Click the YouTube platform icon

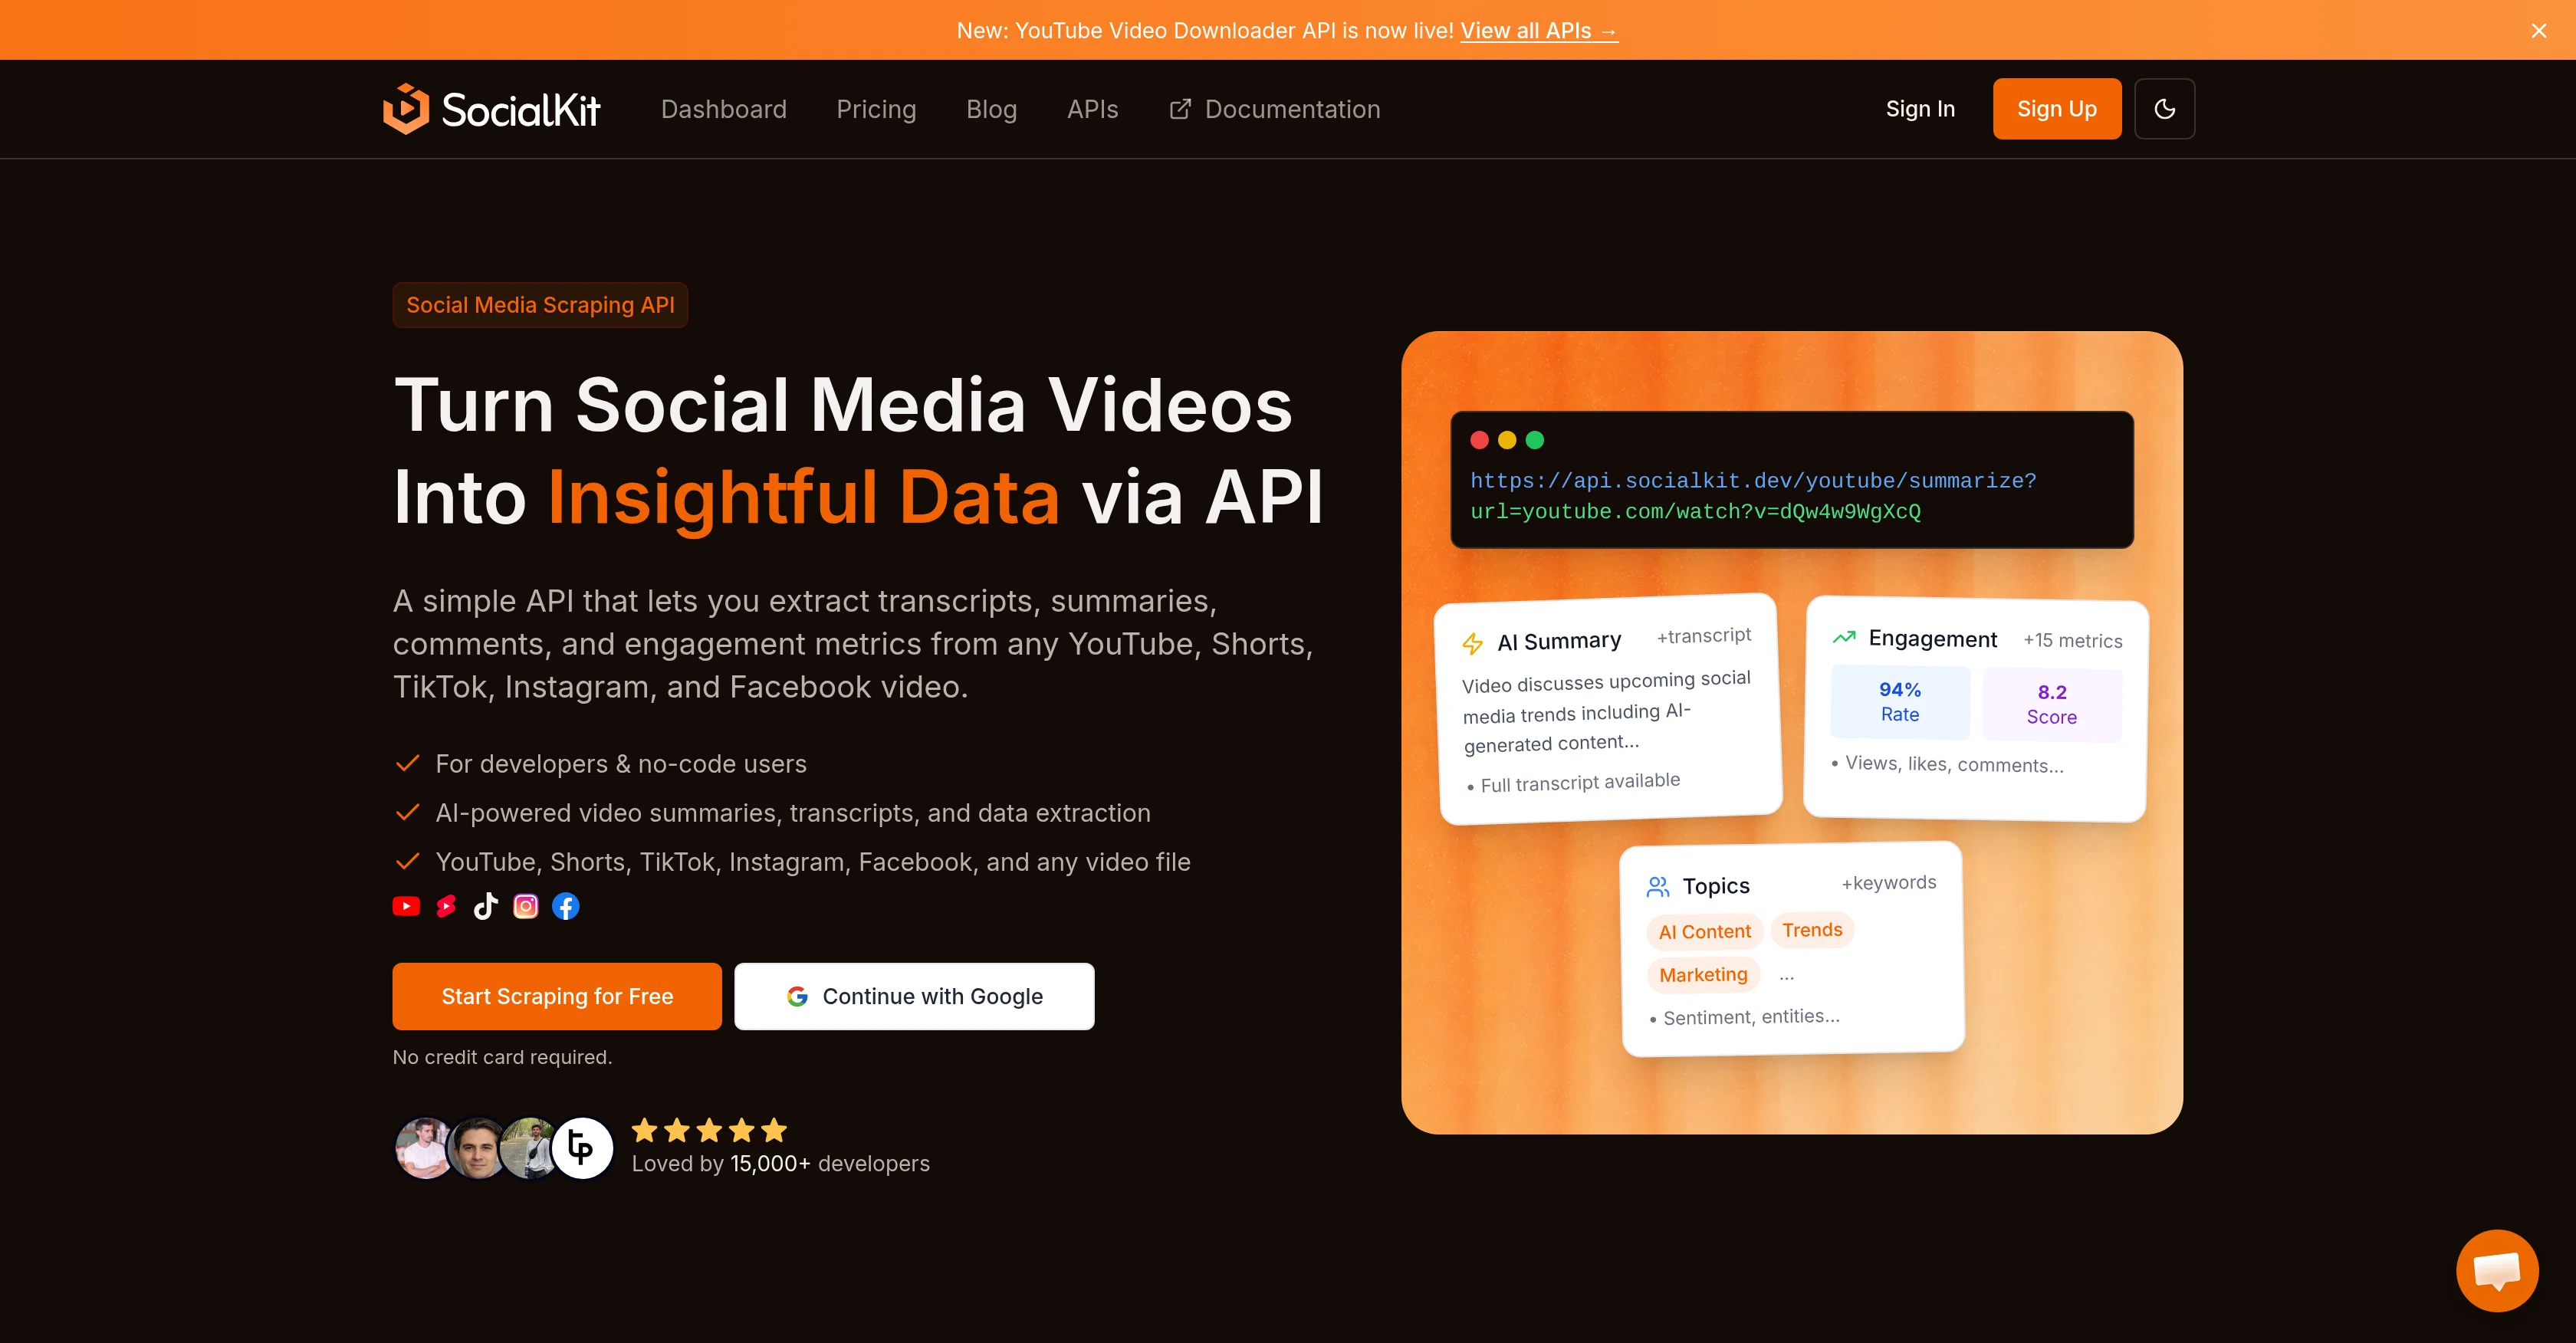tap(406, 906)
